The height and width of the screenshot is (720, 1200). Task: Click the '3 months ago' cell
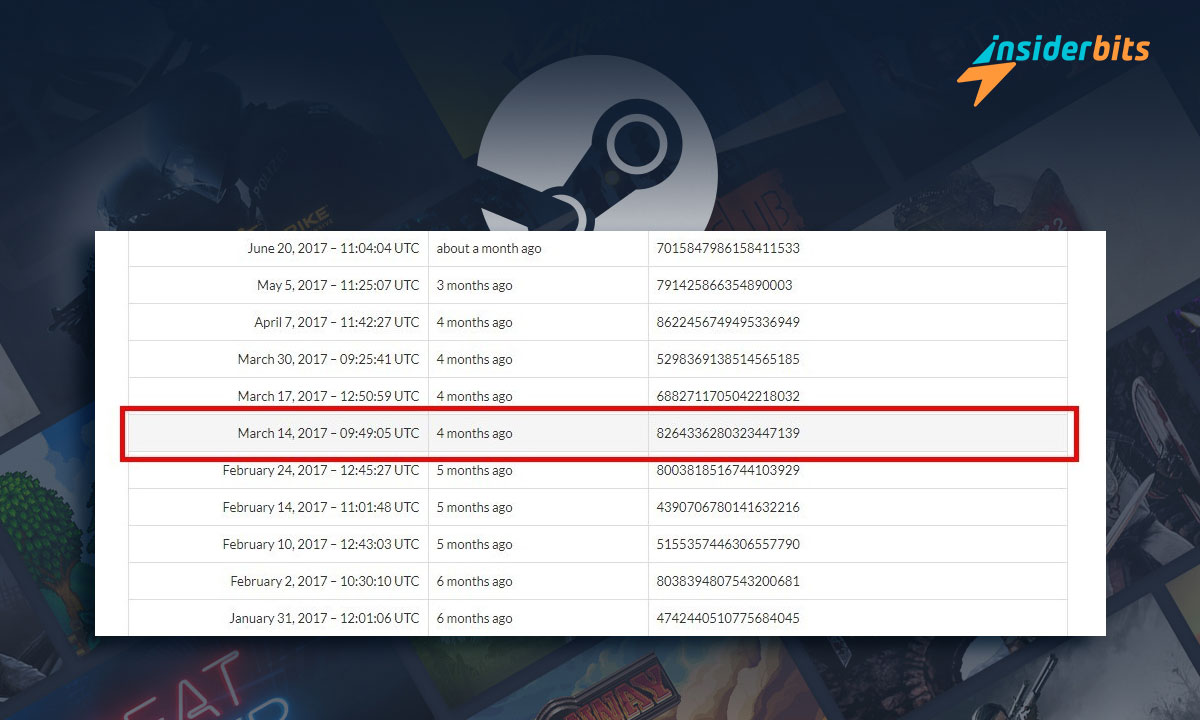click(x=474, y=285)
